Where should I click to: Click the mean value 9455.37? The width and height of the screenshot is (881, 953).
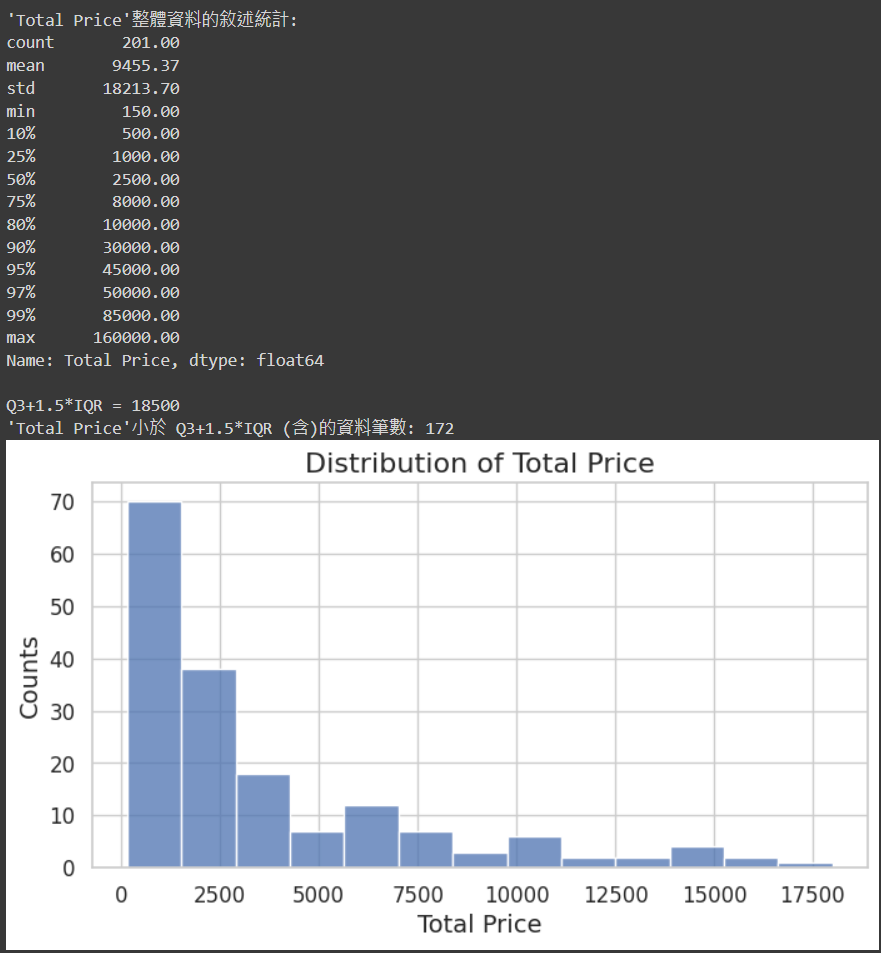click(146, 66)
